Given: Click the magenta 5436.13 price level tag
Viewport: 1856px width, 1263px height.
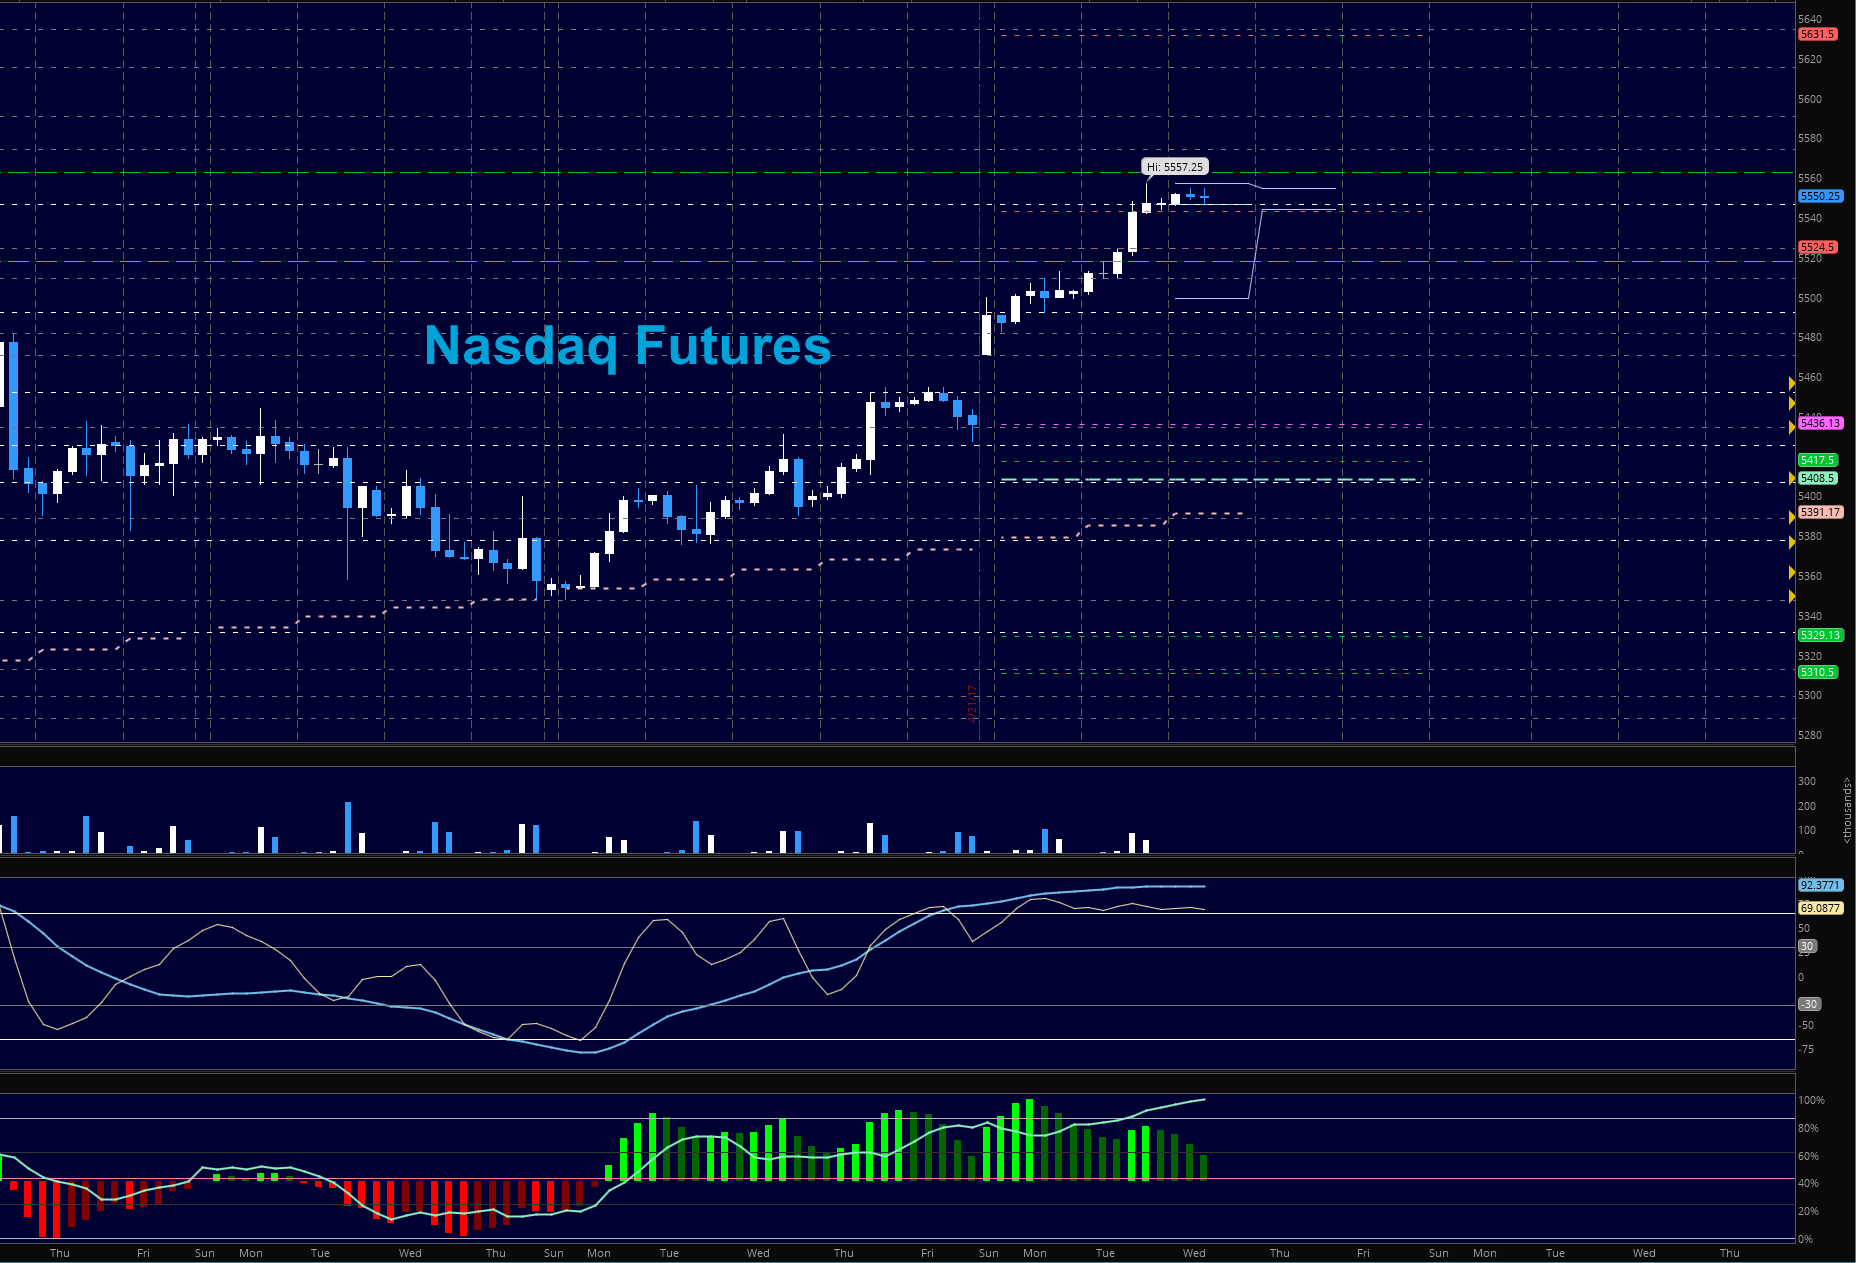Looking at the screenshot, I should click(1819, 423).
